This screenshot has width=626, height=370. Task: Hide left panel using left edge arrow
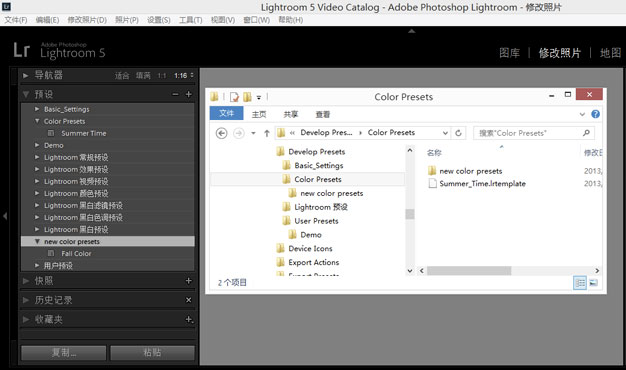click(x=5, y=216)
